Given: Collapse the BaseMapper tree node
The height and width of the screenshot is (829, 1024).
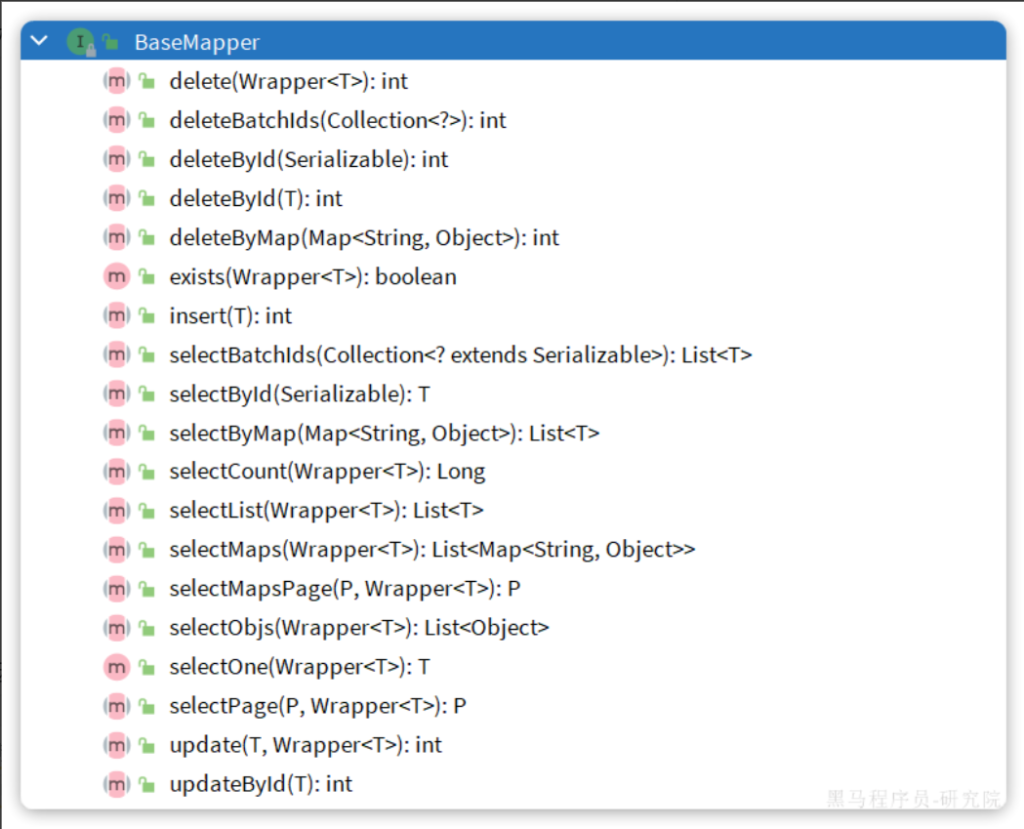Looking at the screenshot, I should (x=39, y=42).
